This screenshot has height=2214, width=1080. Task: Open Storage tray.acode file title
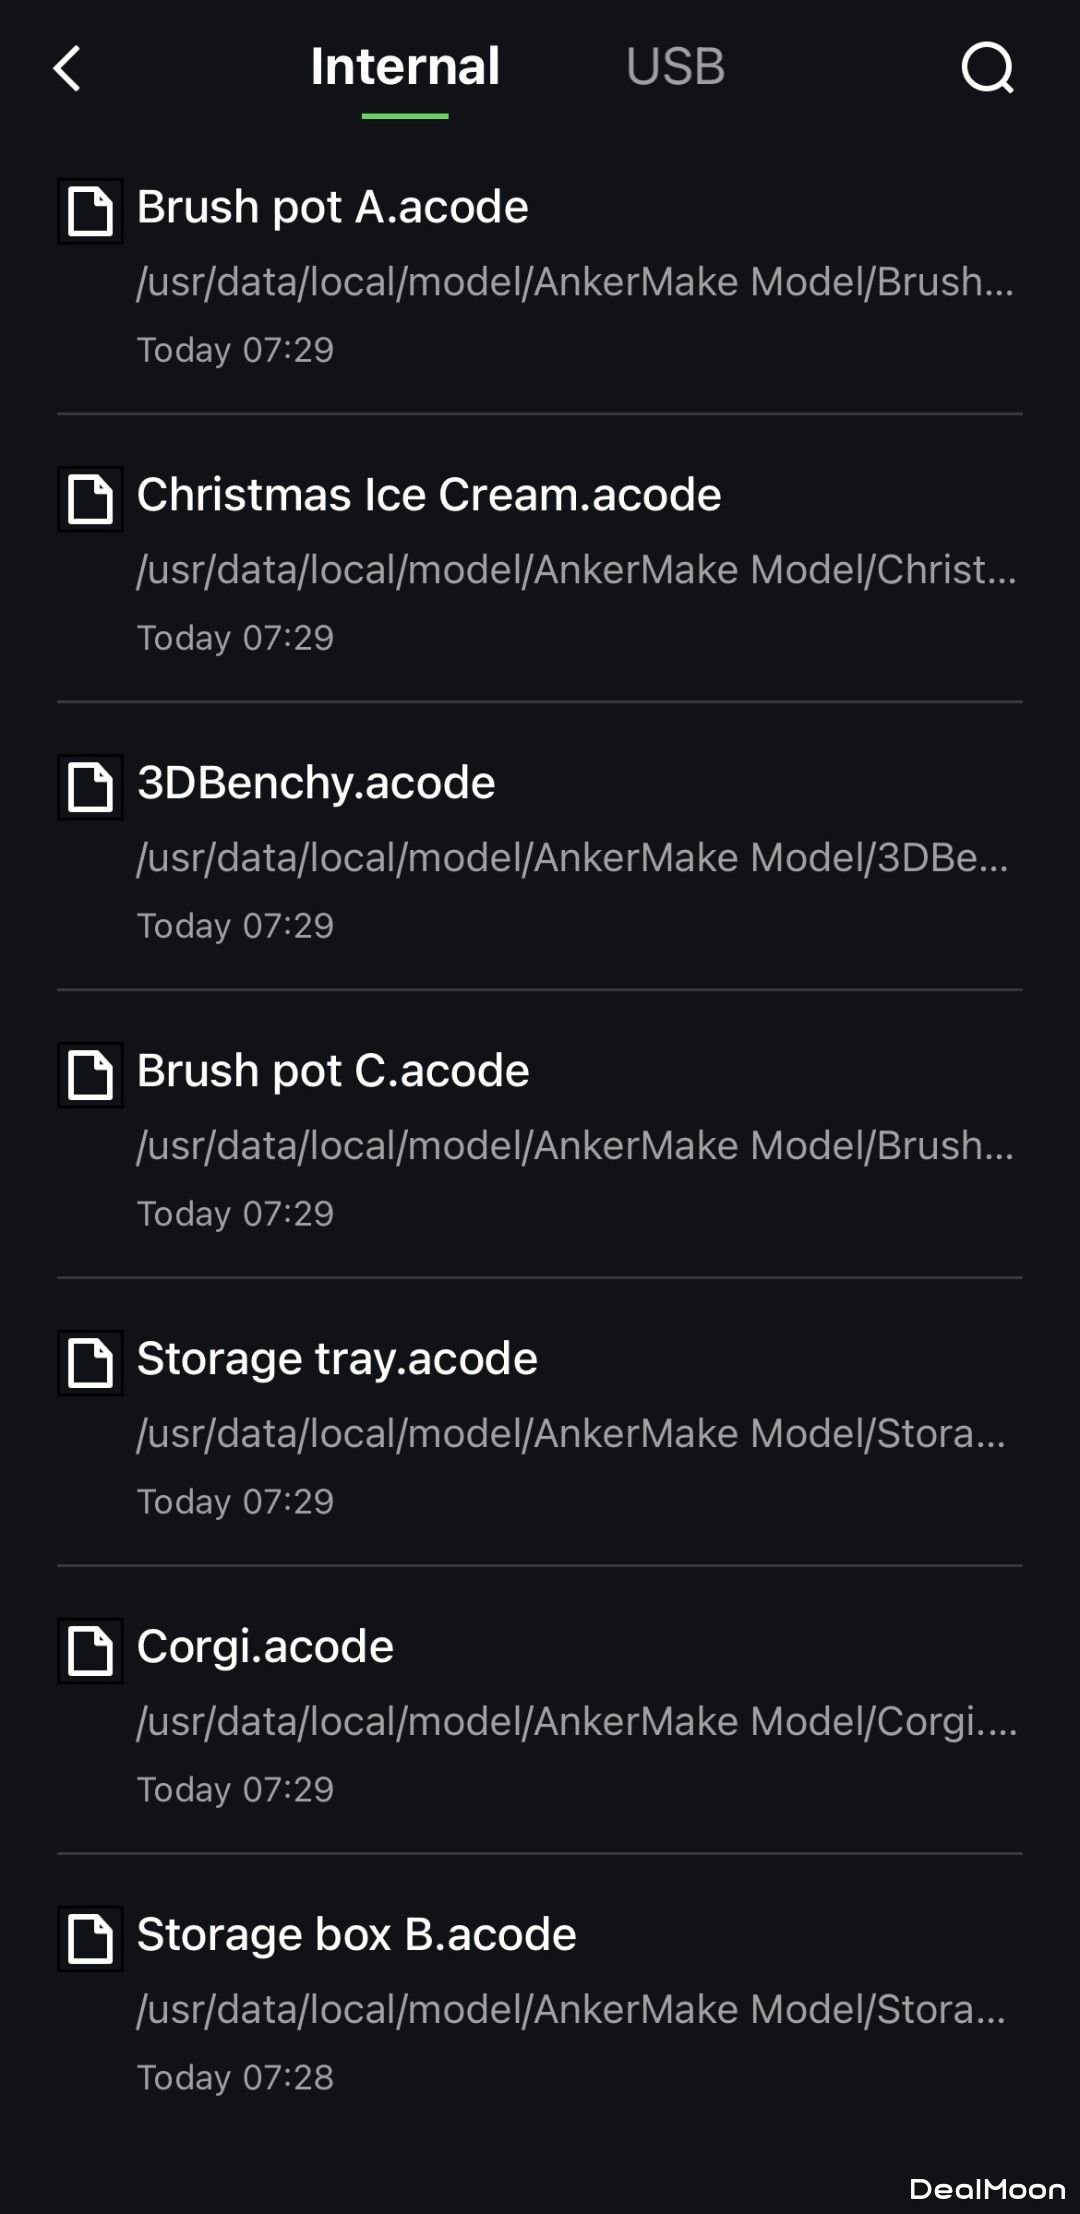(337, 1359)
